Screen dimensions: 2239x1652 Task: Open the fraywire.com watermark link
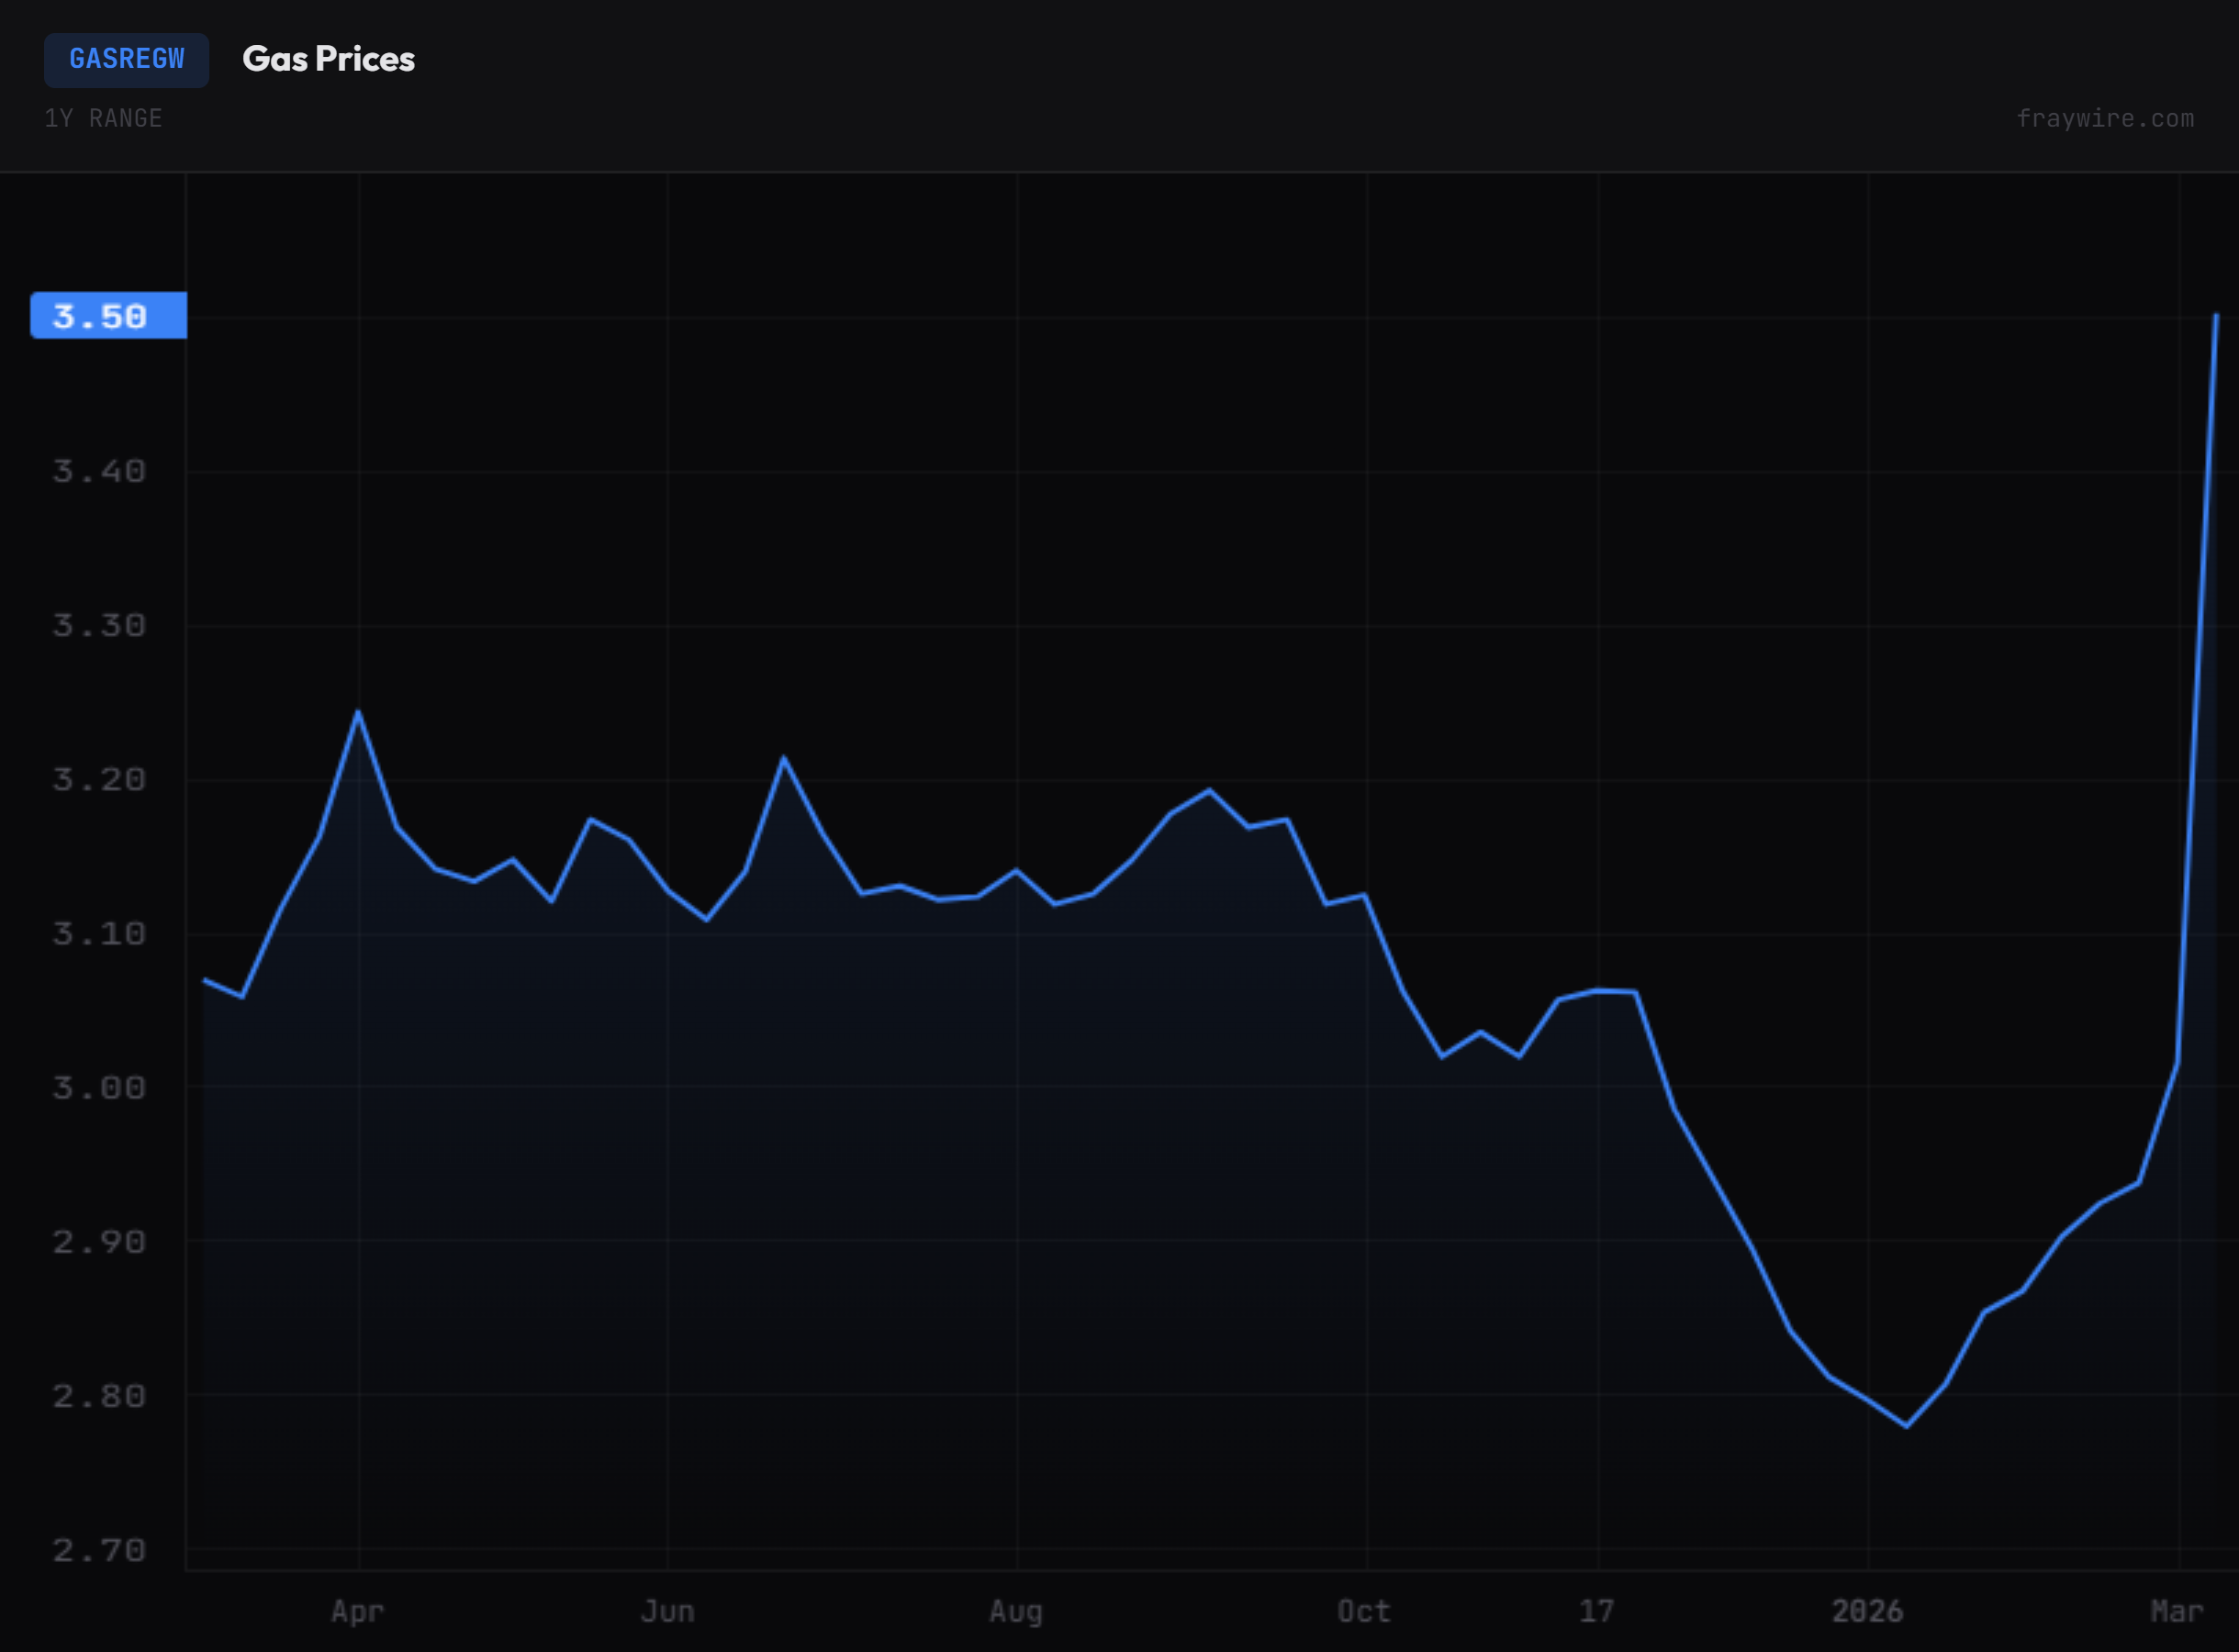pos(2104,118)
